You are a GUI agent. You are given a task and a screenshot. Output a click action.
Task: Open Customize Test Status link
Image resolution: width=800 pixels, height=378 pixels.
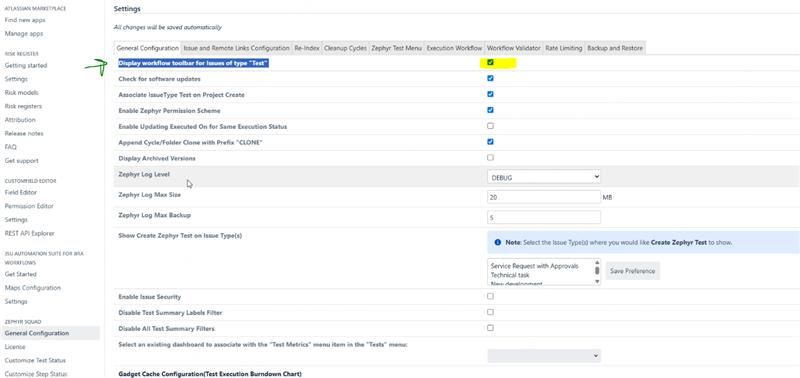tap(35, 360)
